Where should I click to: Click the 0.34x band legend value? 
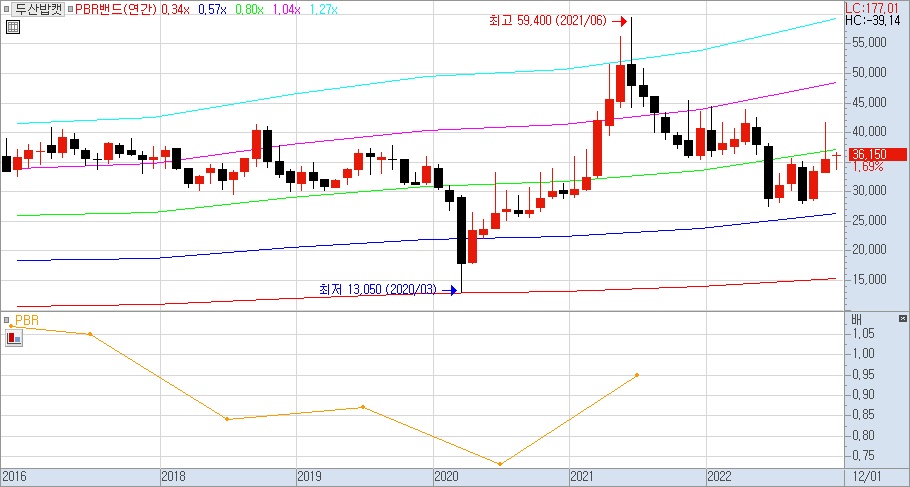175,9
